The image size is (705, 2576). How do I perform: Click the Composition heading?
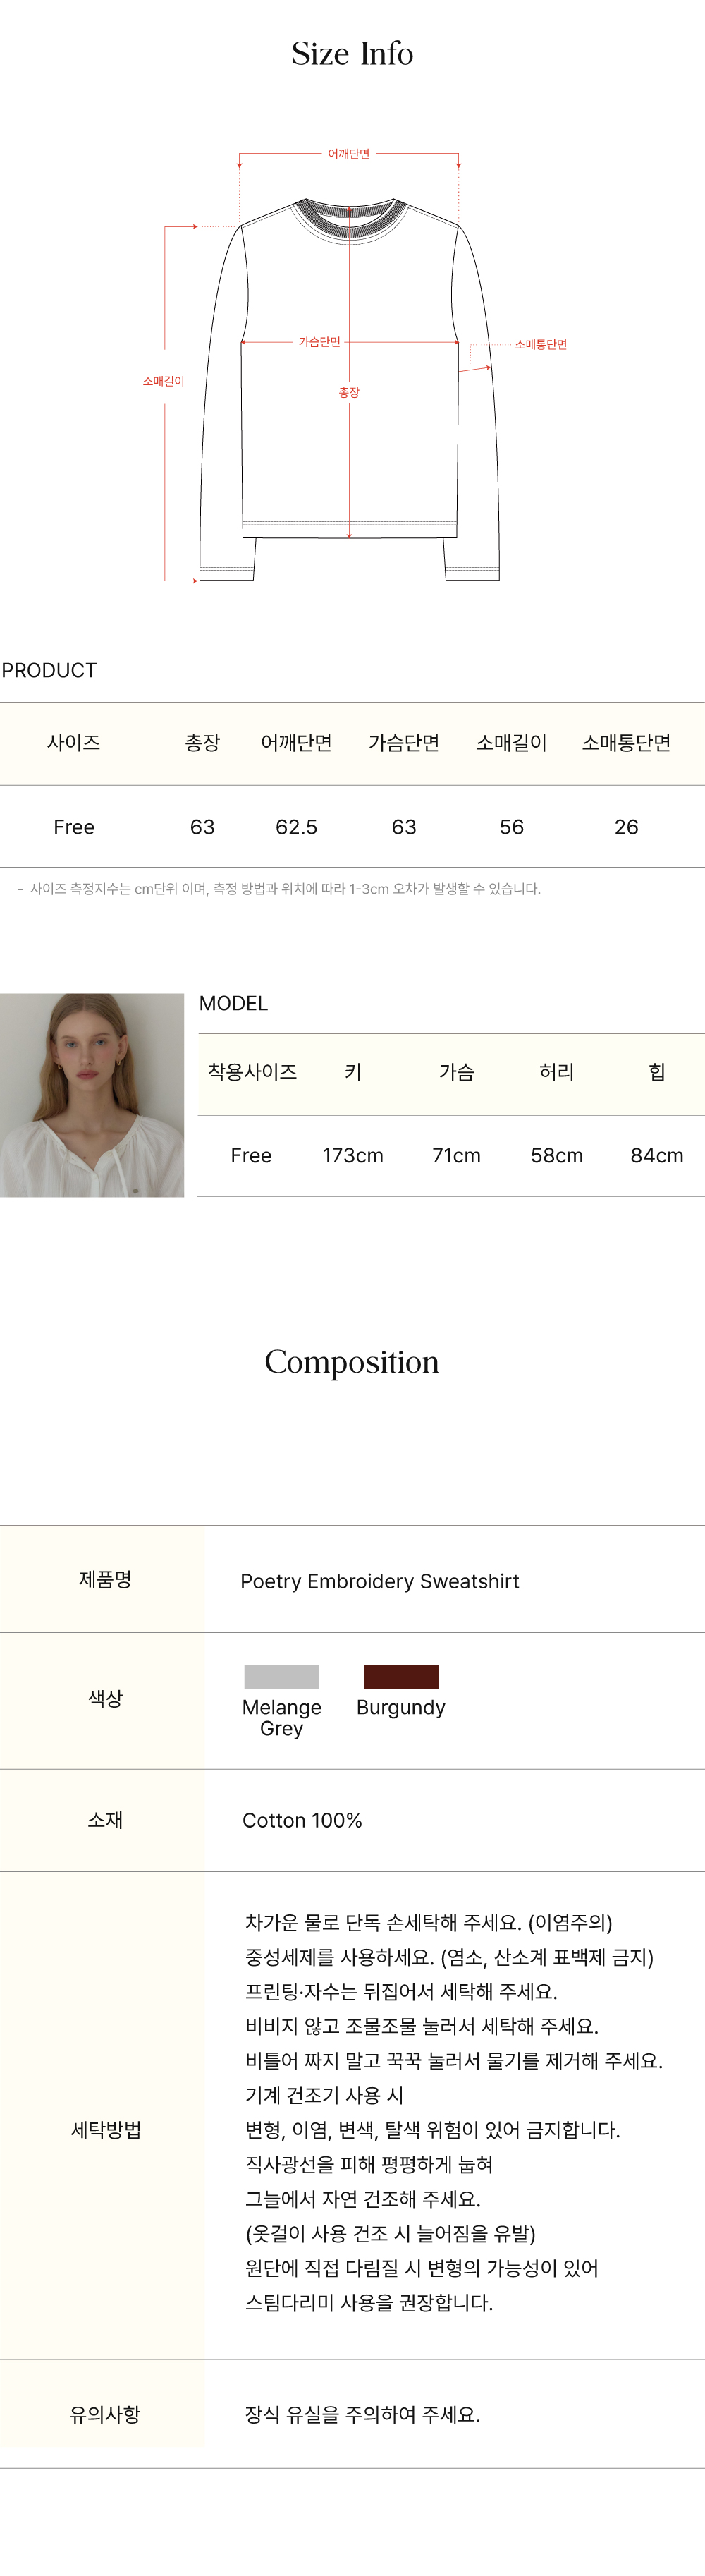(x=352, y=1362)
